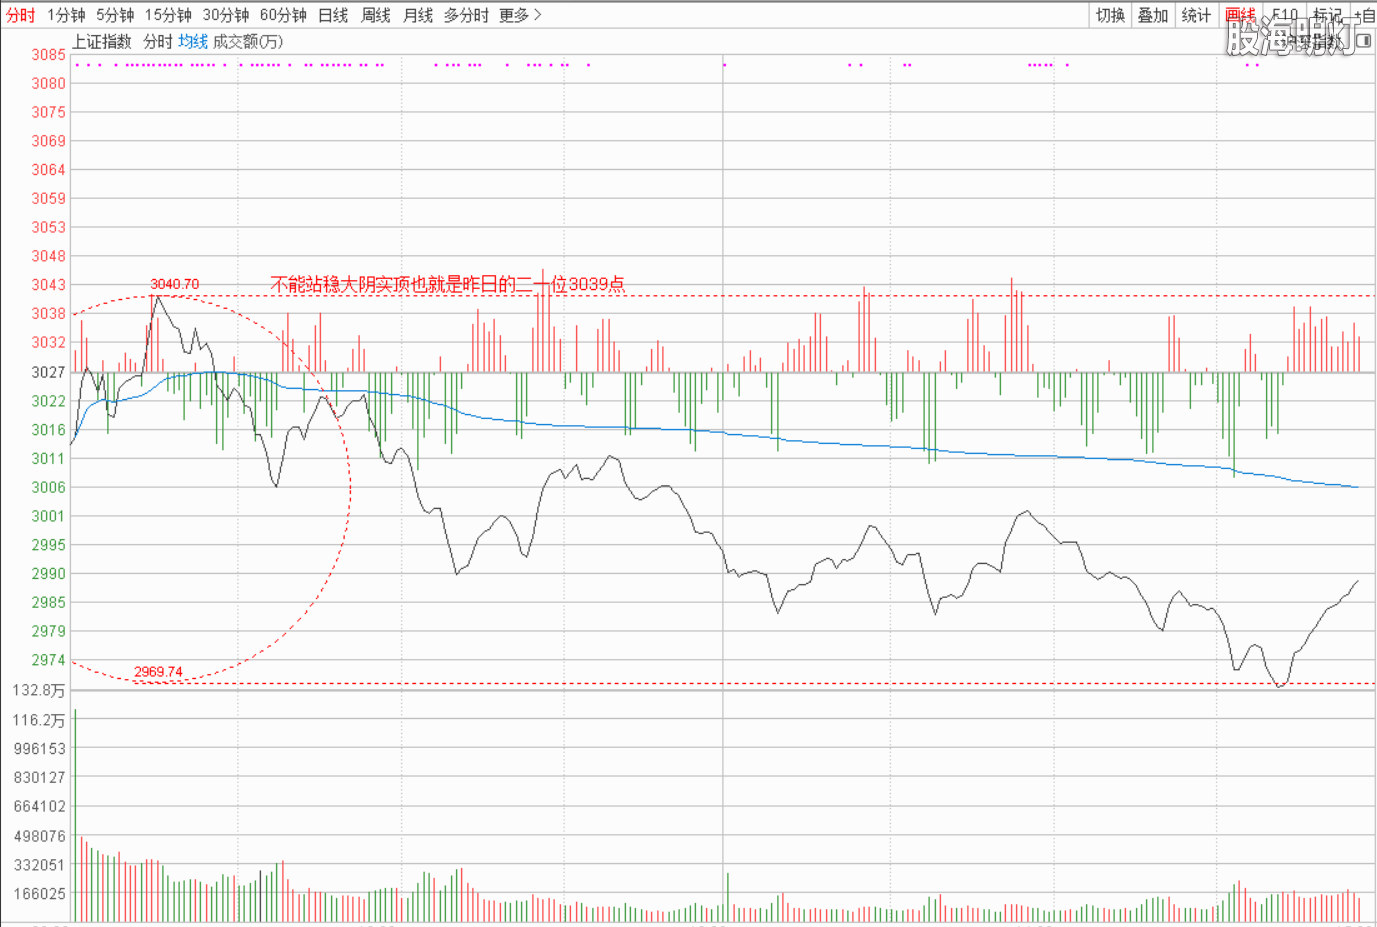
Task: Open the 多分时 multi-day view
Action: click(x=466, y=15)
